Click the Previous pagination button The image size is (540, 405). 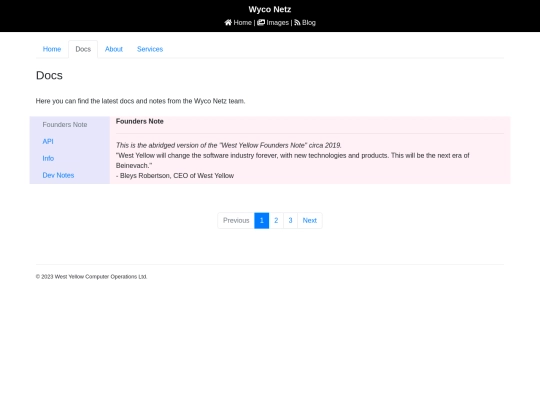point(236,220)
